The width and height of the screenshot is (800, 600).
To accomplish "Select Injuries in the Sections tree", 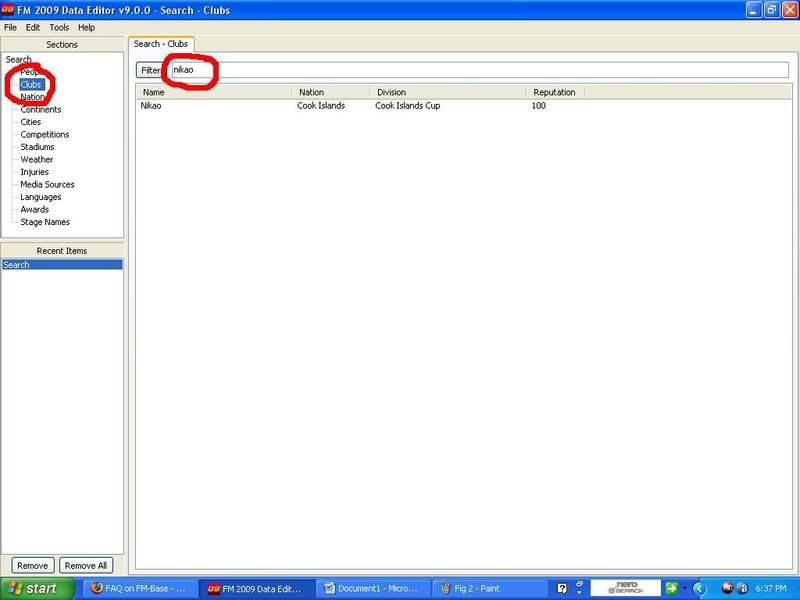I will click(x=35, y=172).
